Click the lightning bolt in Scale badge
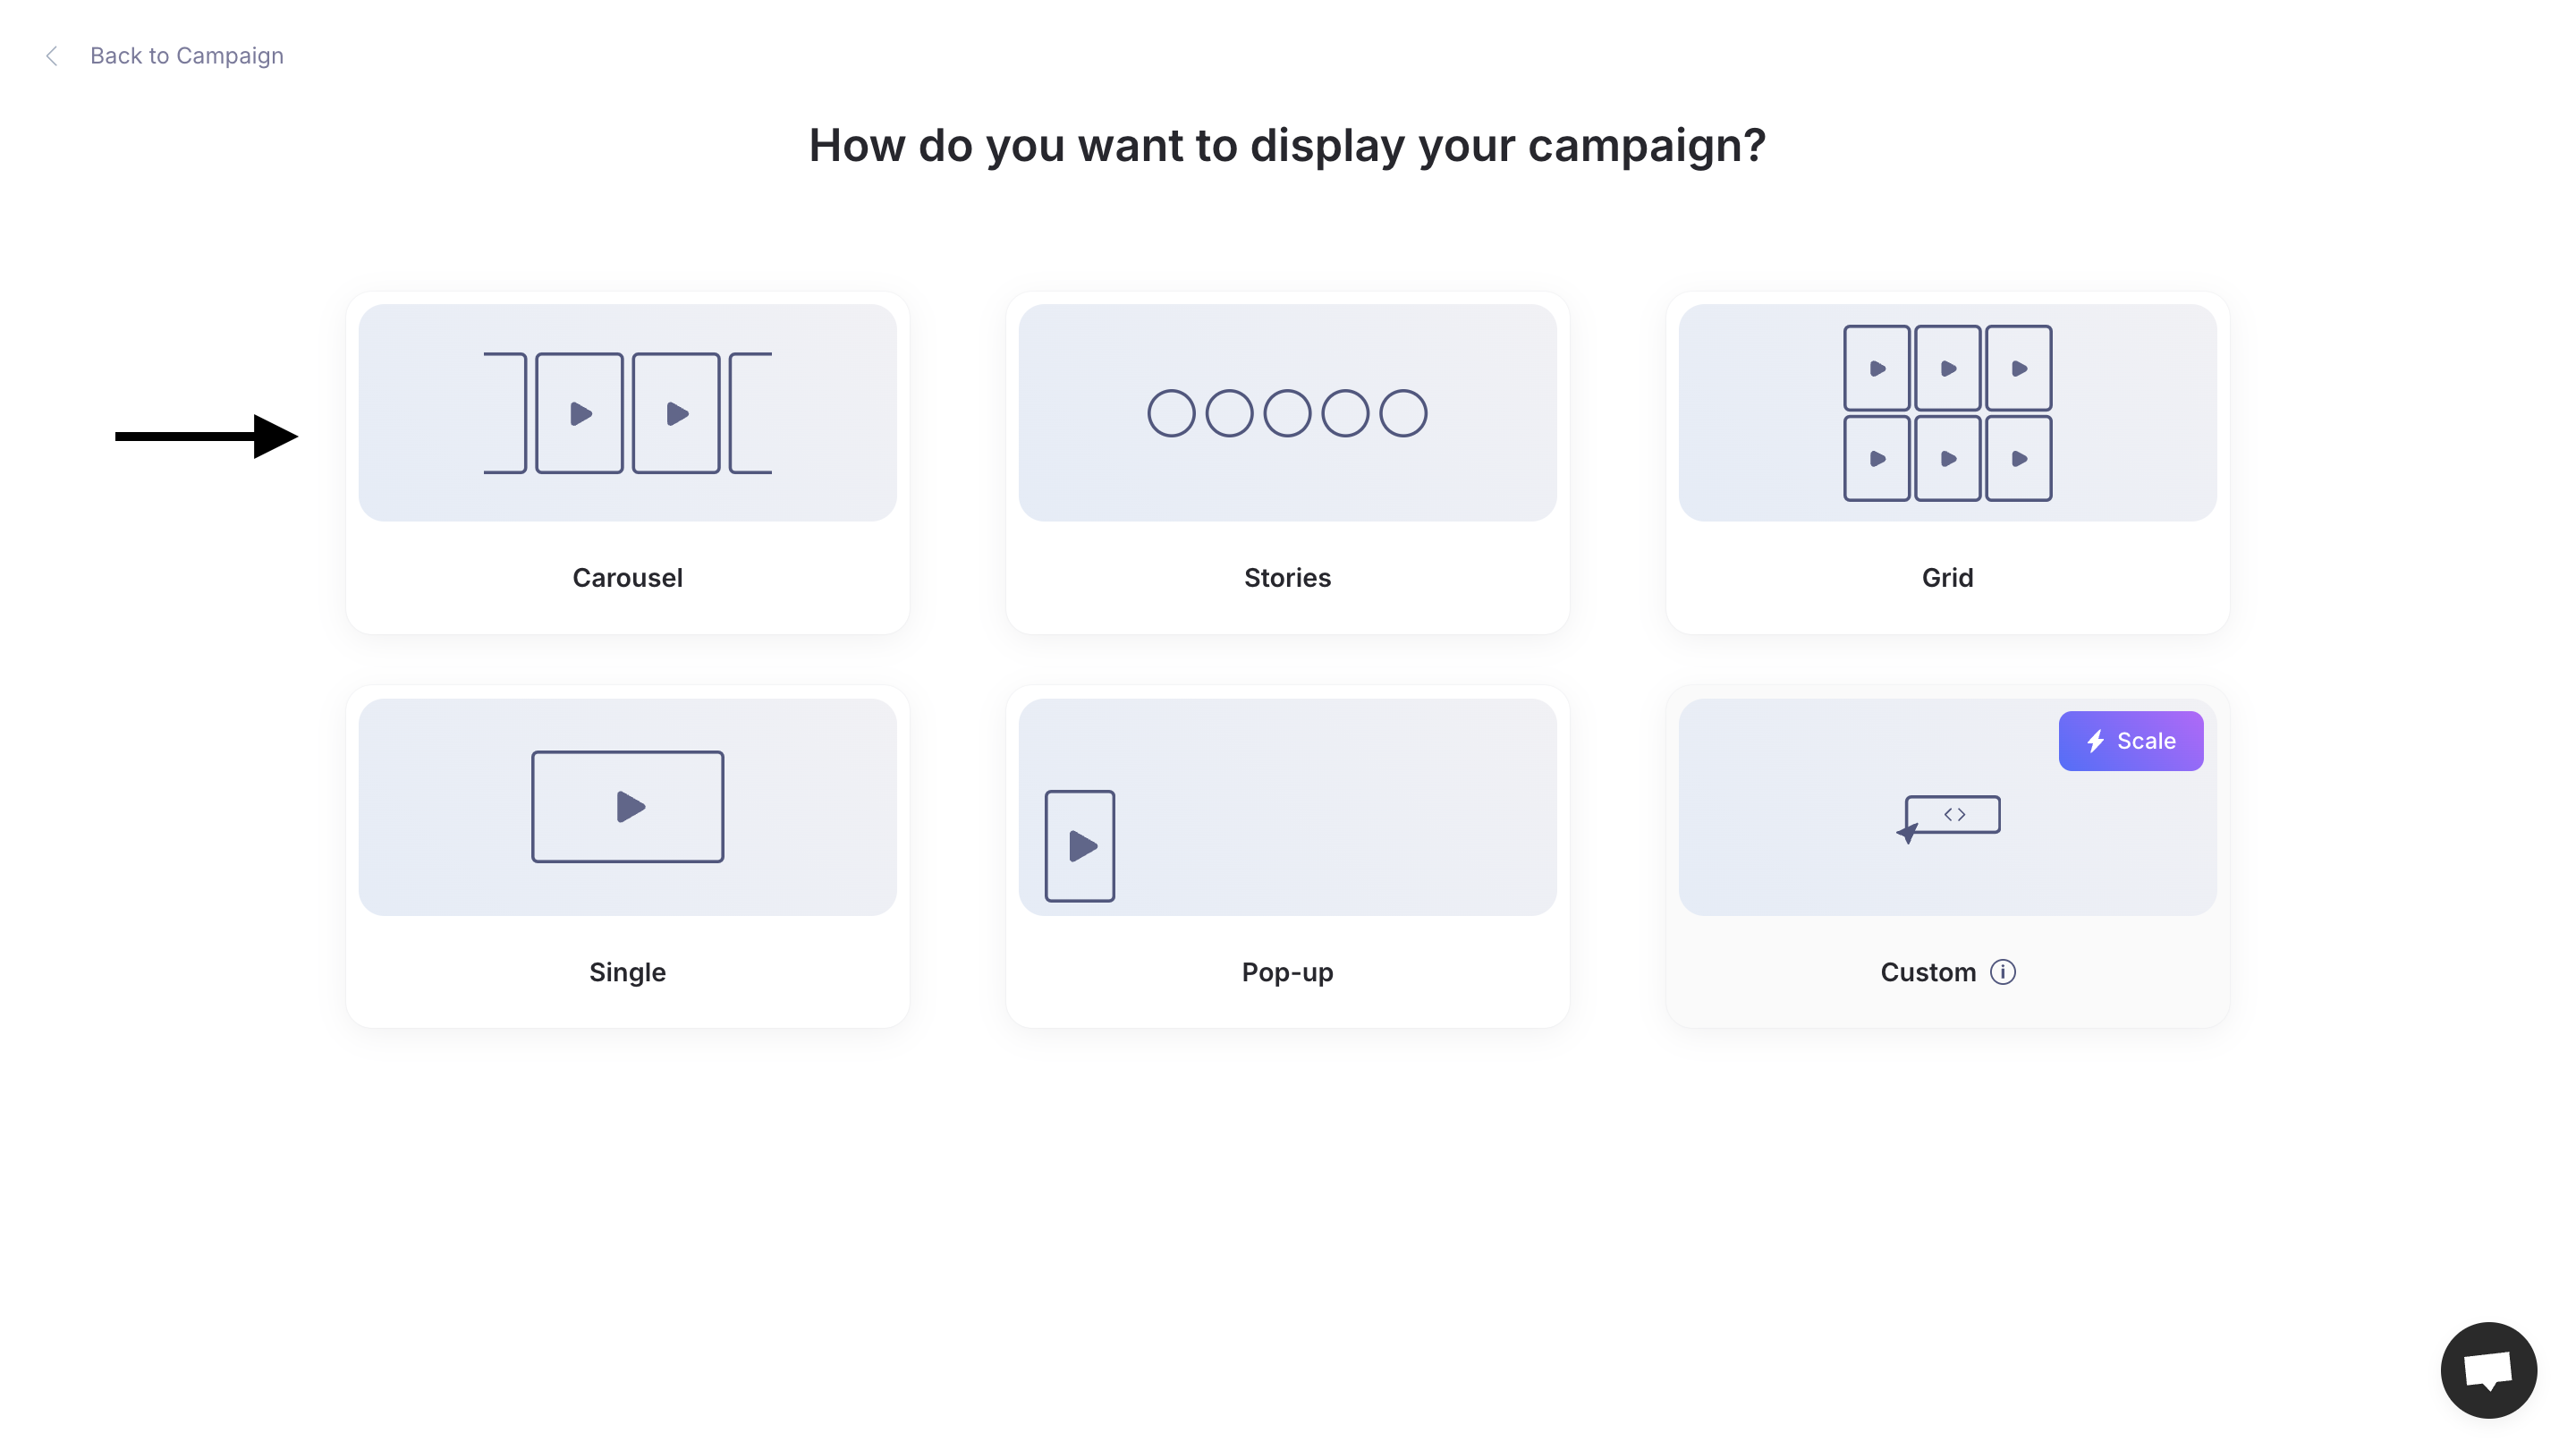Image resolution: width=2576 pixels, height=1442 pixels. coord(2096,741)
